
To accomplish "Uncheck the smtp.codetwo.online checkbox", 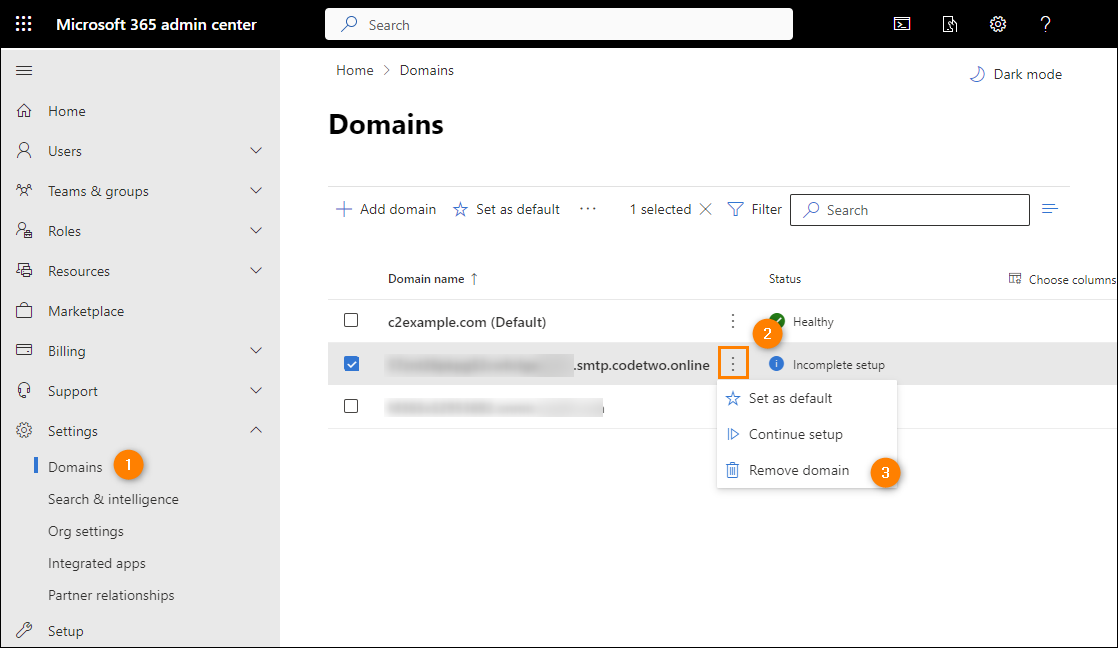I will 351,364.
